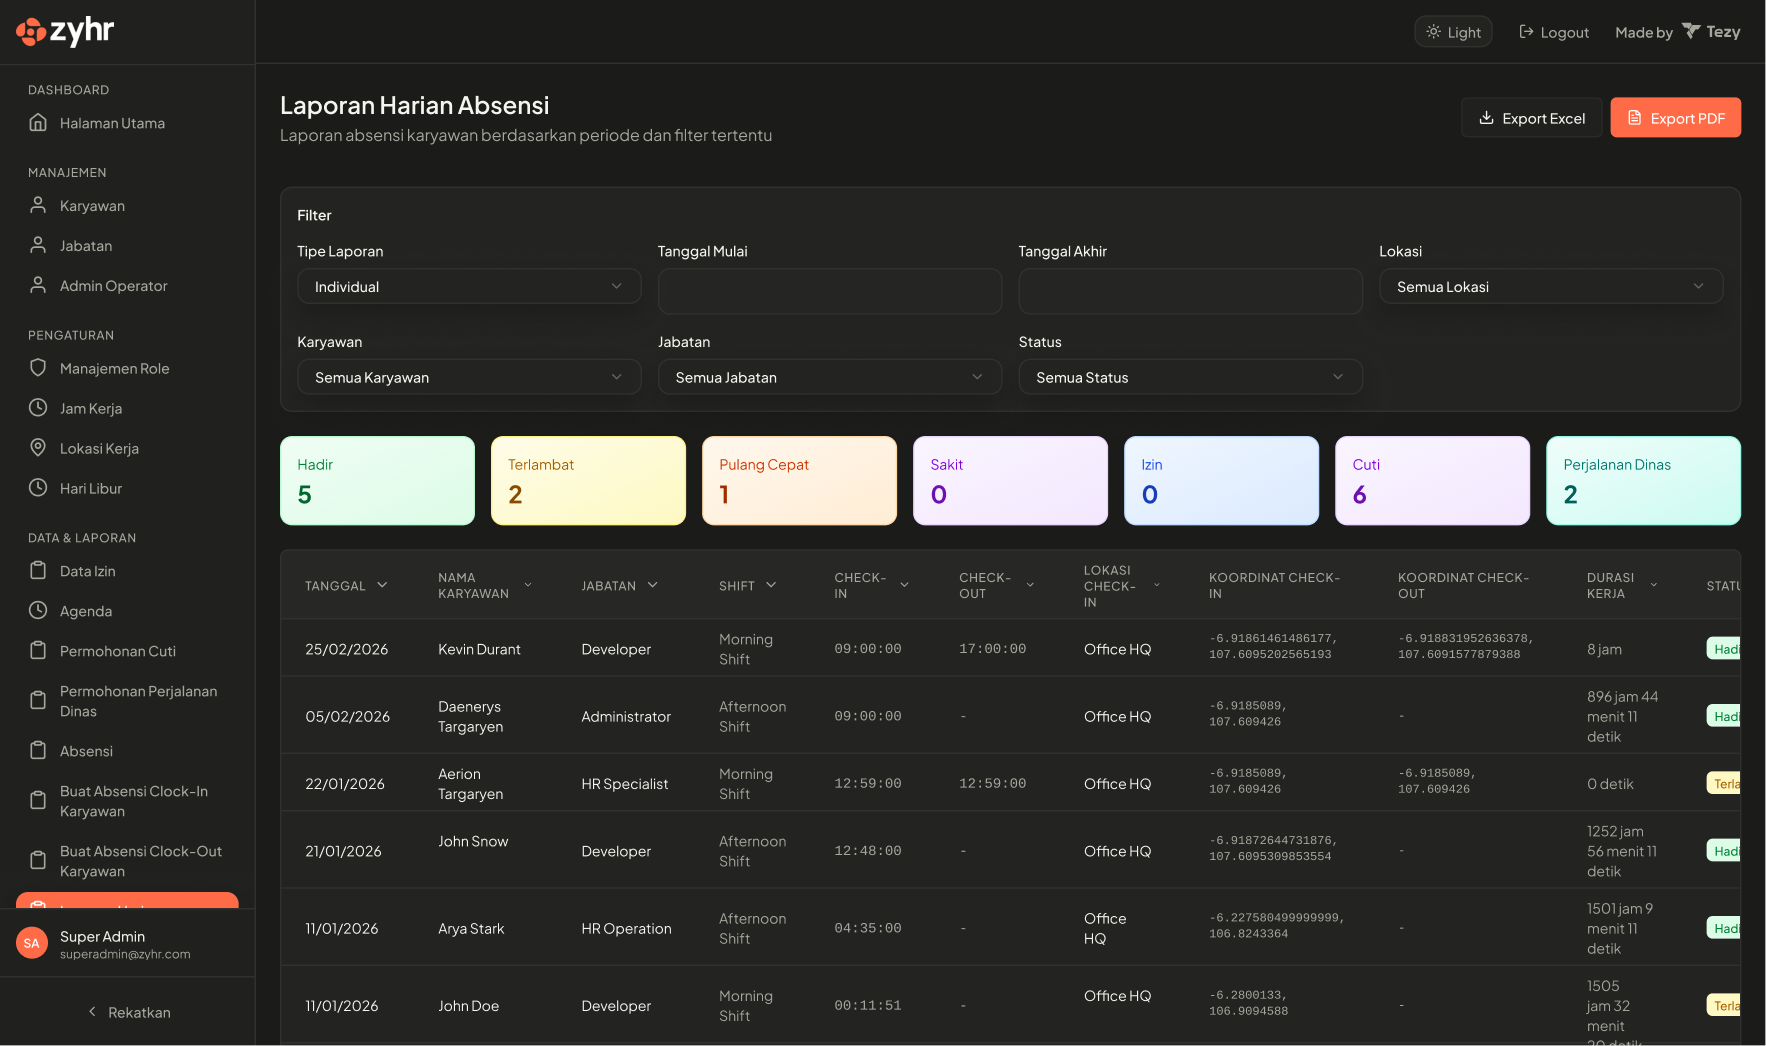Click the Manajemen Role shield icon
1766x1046 pixels.
point(38,368)
